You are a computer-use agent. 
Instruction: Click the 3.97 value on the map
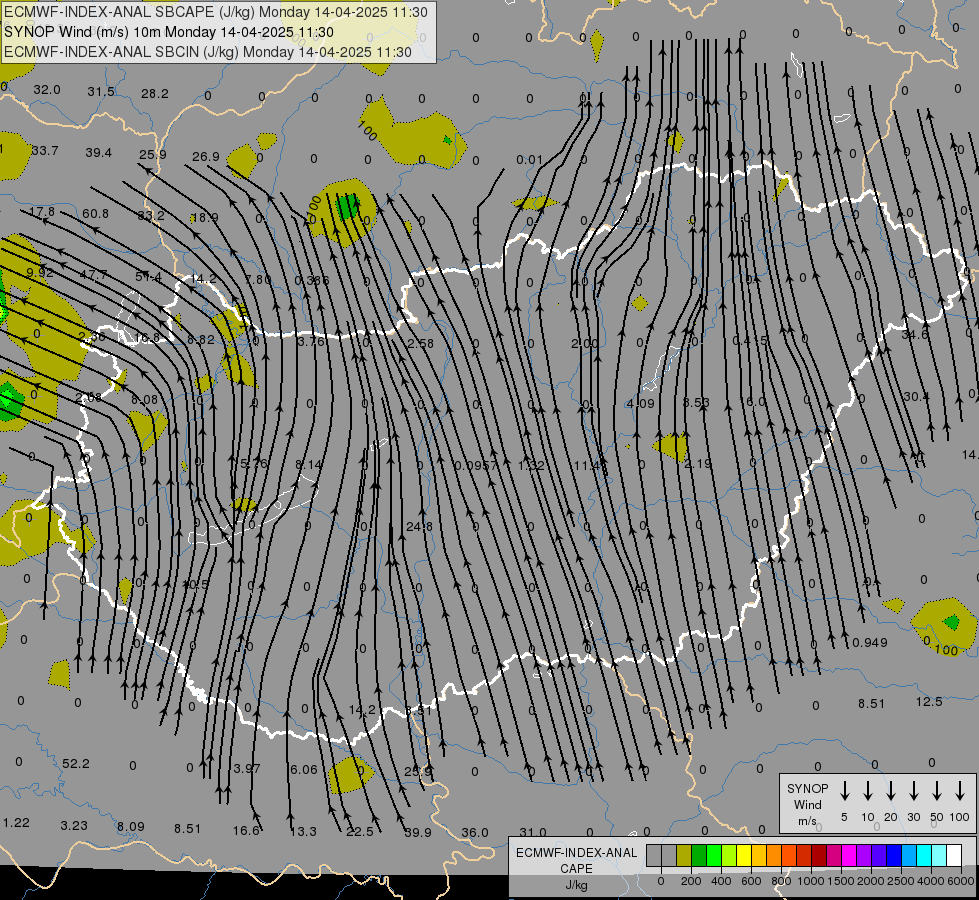(x=247, y=768)
